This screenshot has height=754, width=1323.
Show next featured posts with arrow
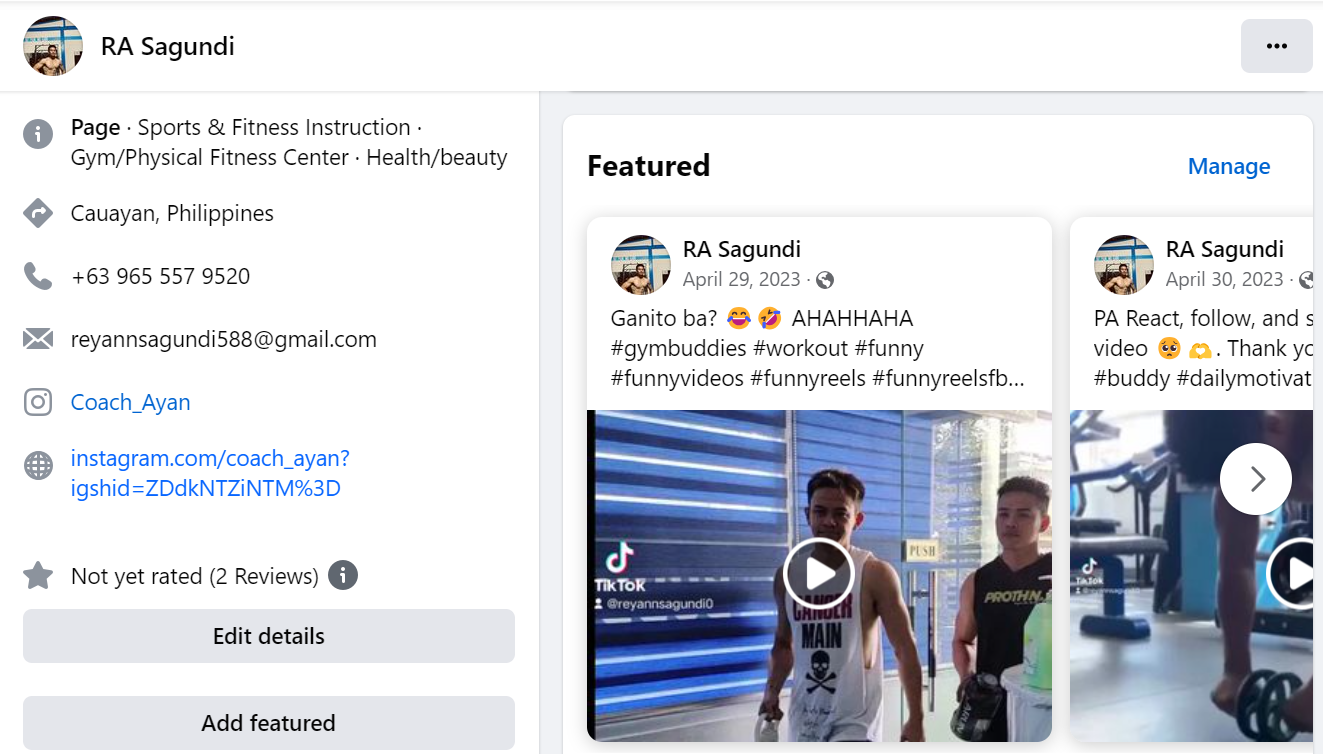coord(1256,479)
